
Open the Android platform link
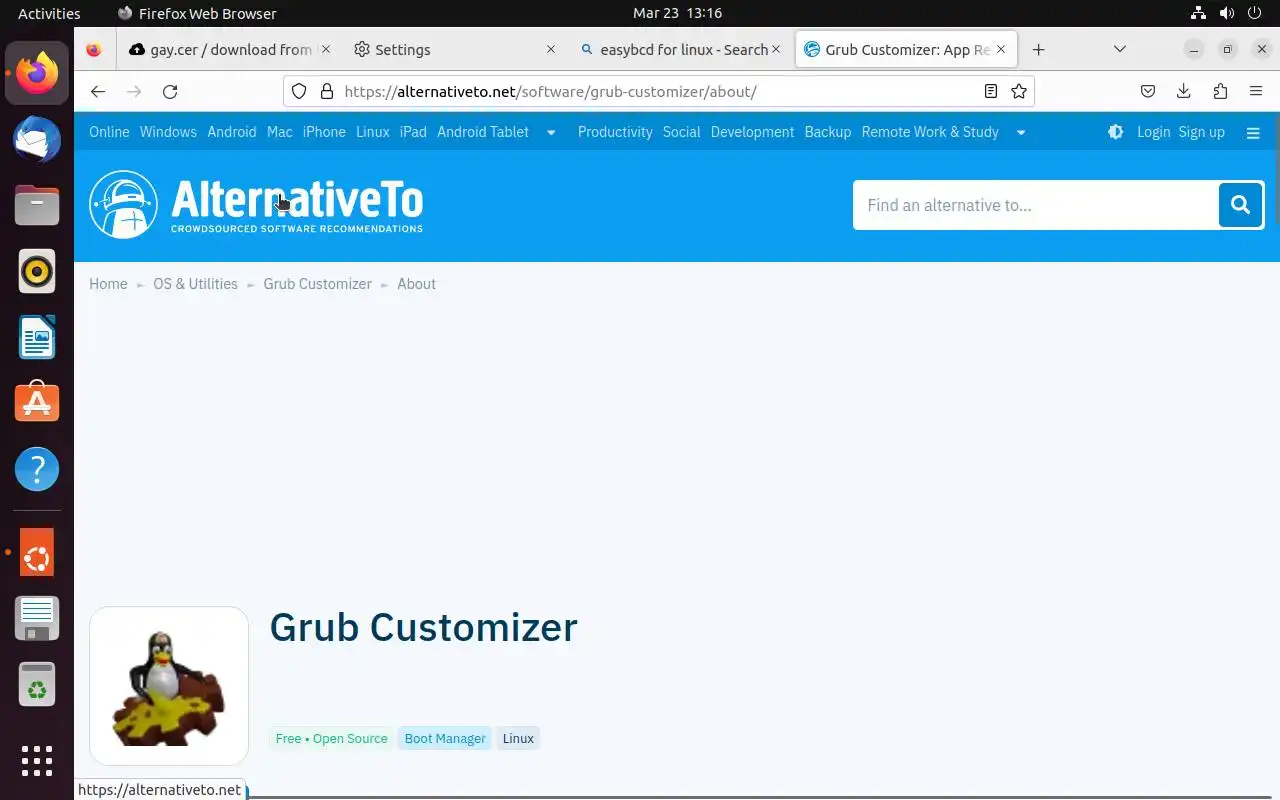(x=232, y=132)
